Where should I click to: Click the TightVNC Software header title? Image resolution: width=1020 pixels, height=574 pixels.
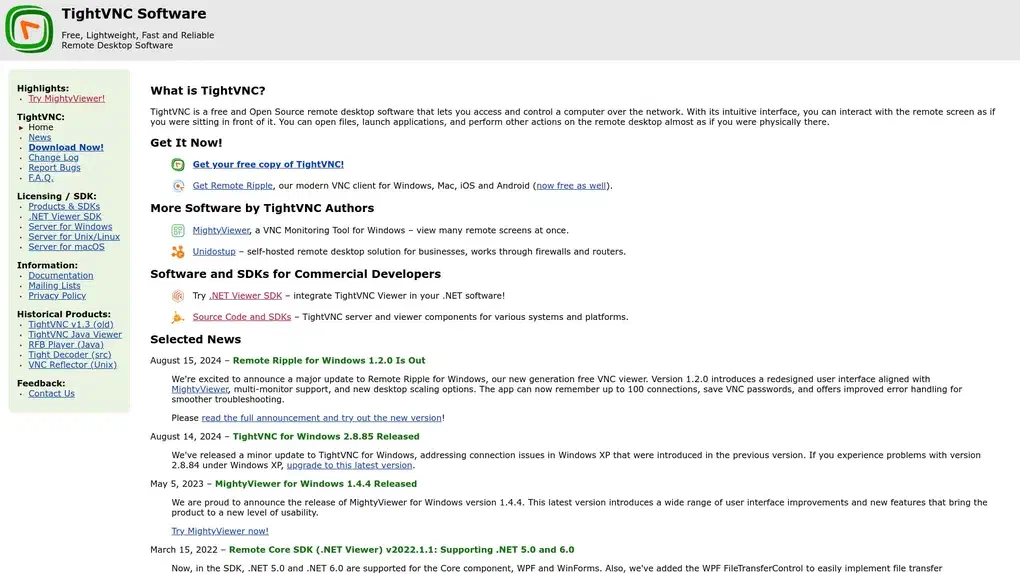[x=133, y=14]
